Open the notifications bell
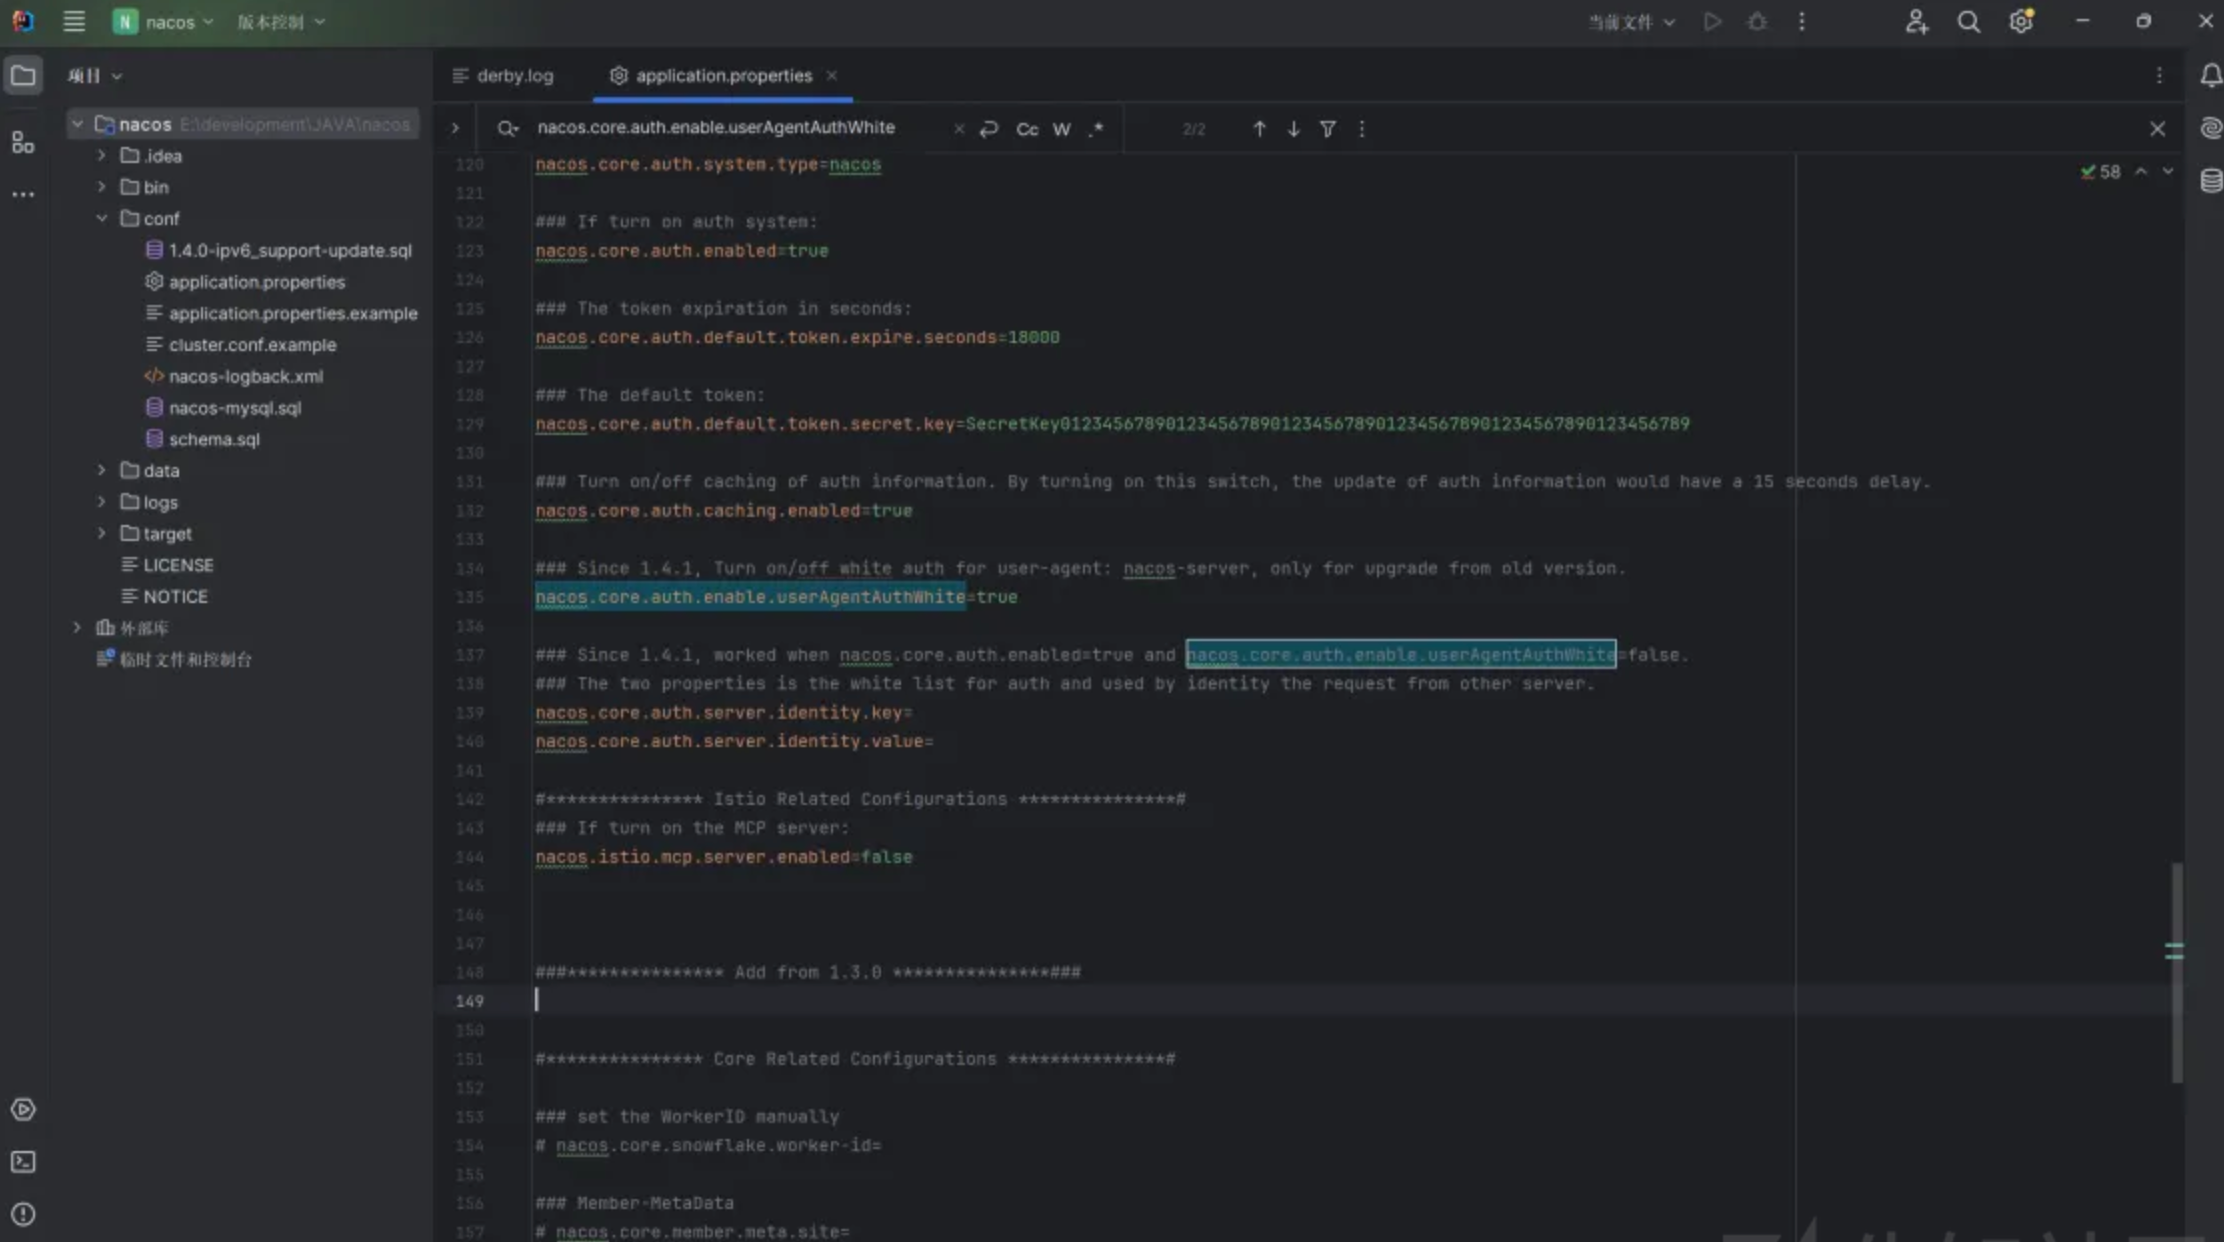The width and height of the screenshot is (2224, 1242). point(2211,75)
